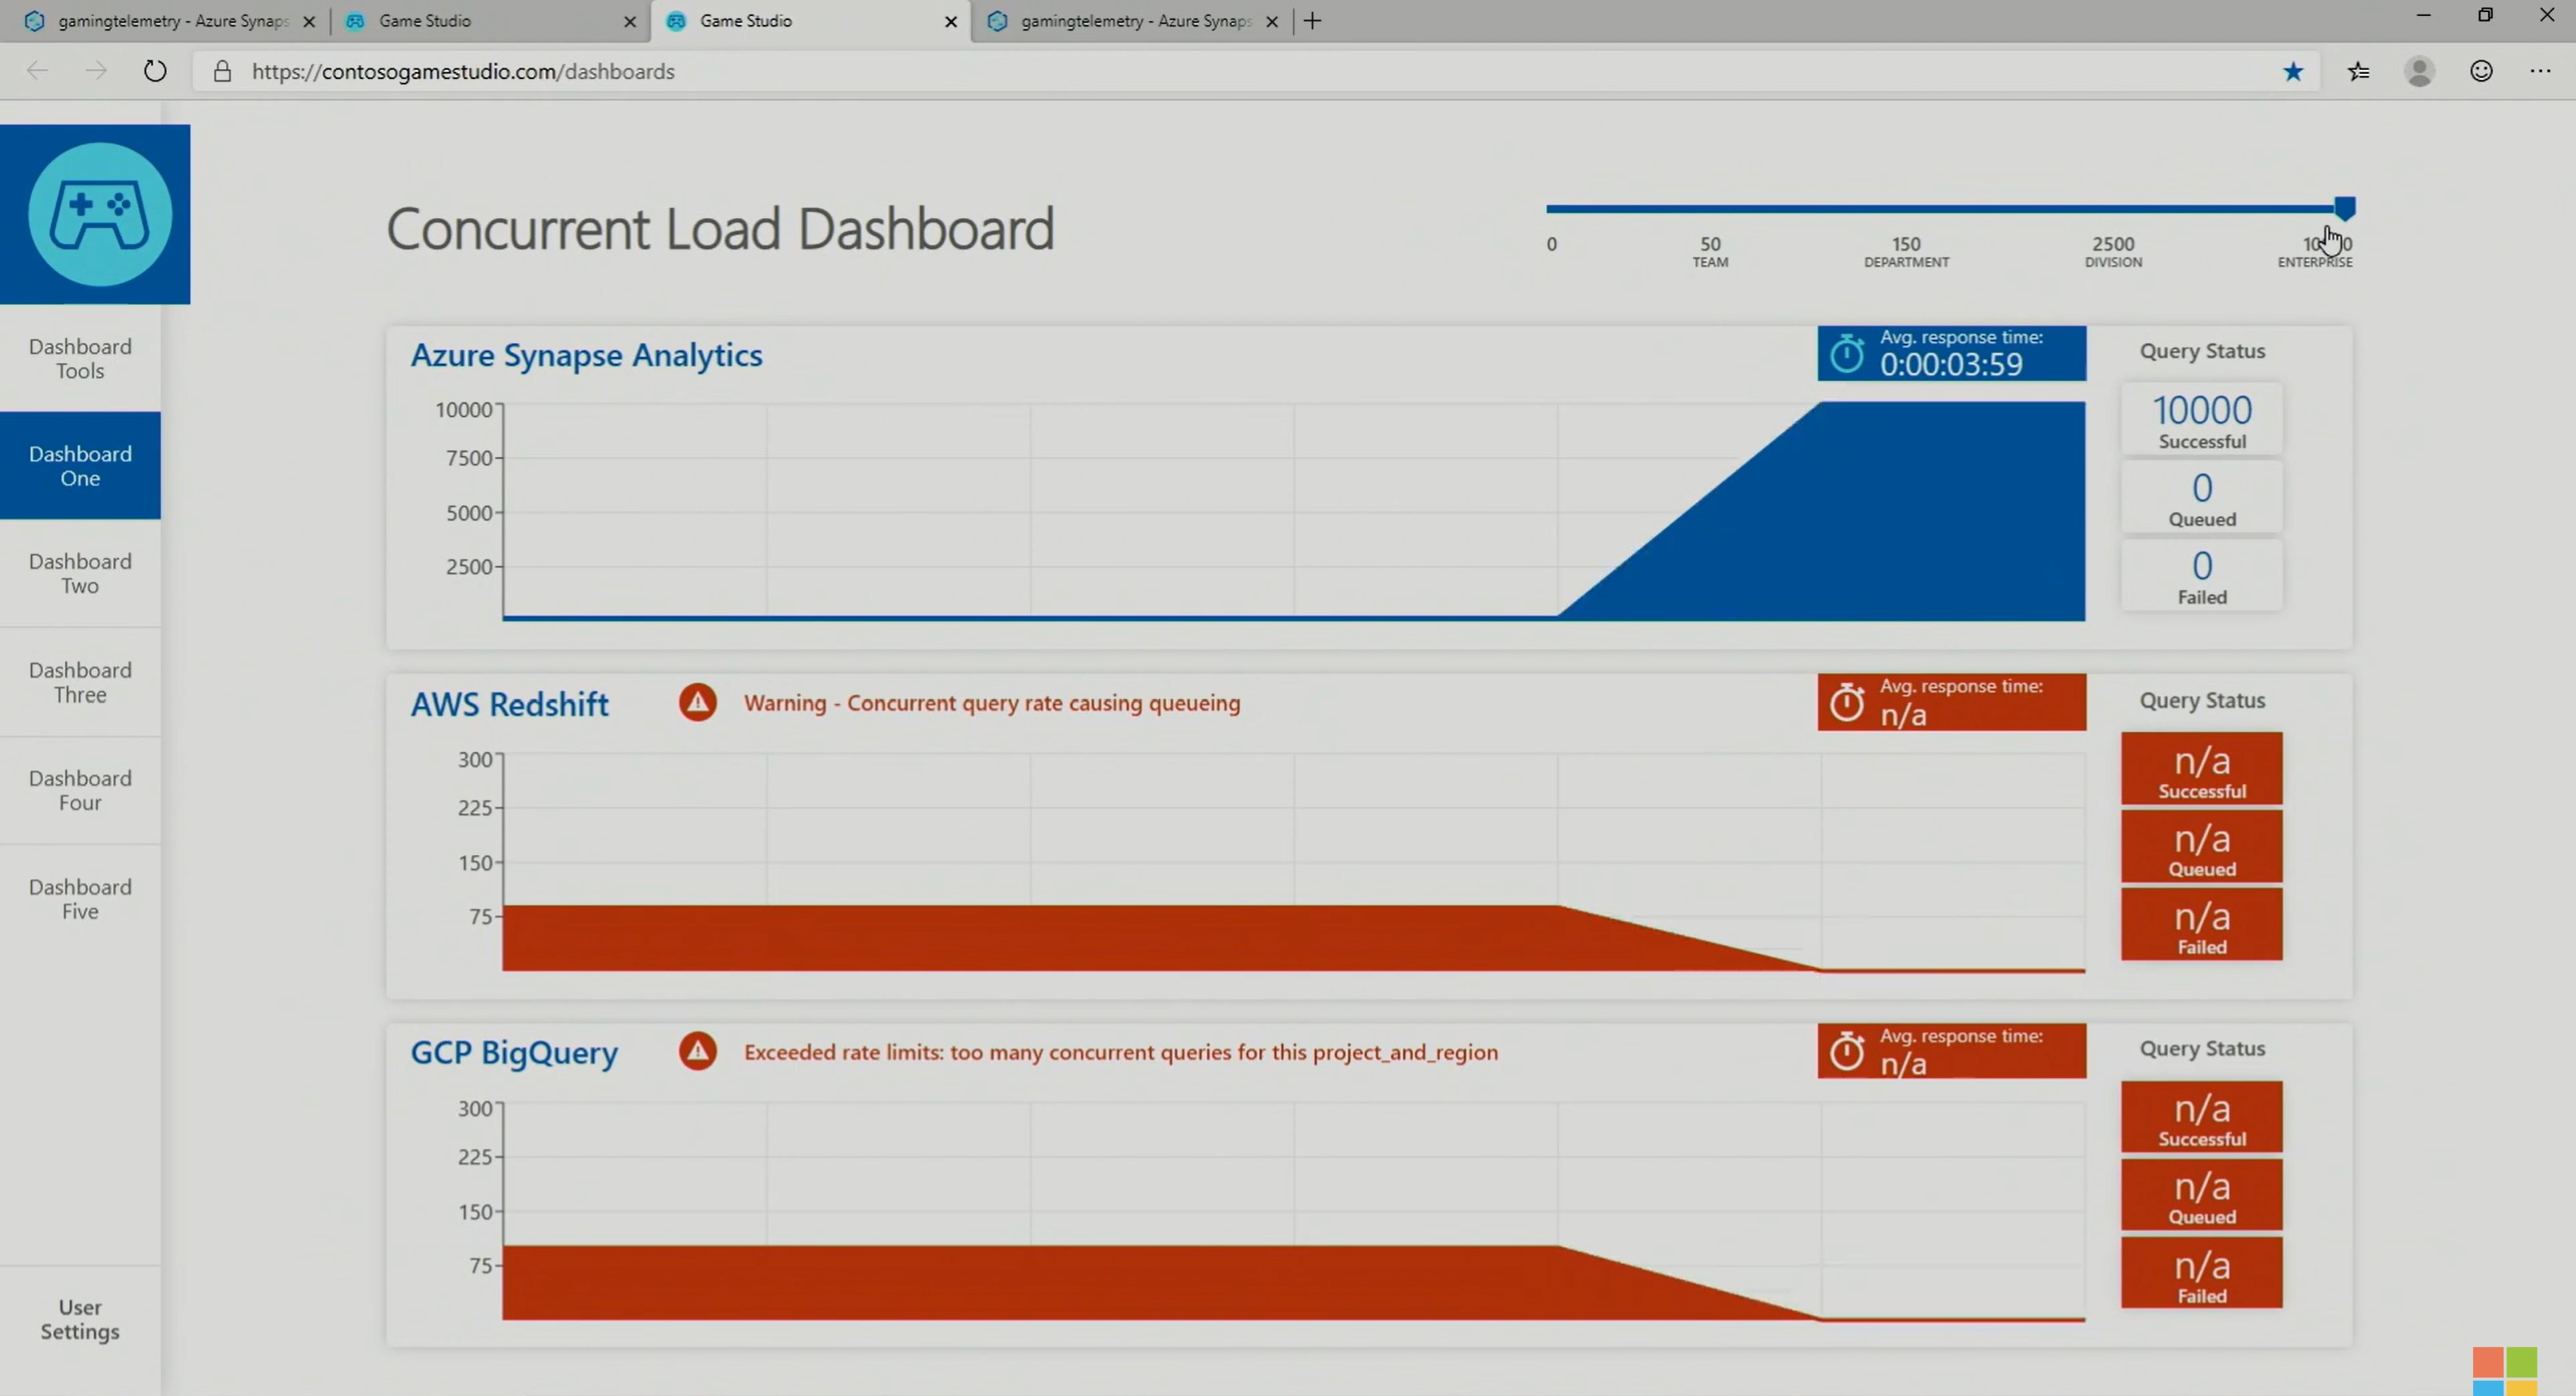Open the favorites list icon

(2359, 71)
